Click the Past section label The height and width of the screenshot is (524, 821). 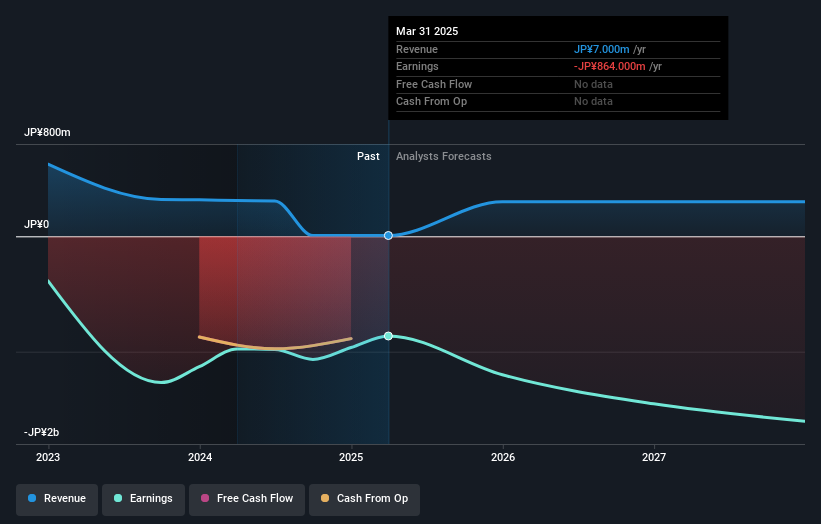pyautogui.click(x=368, y=157)
